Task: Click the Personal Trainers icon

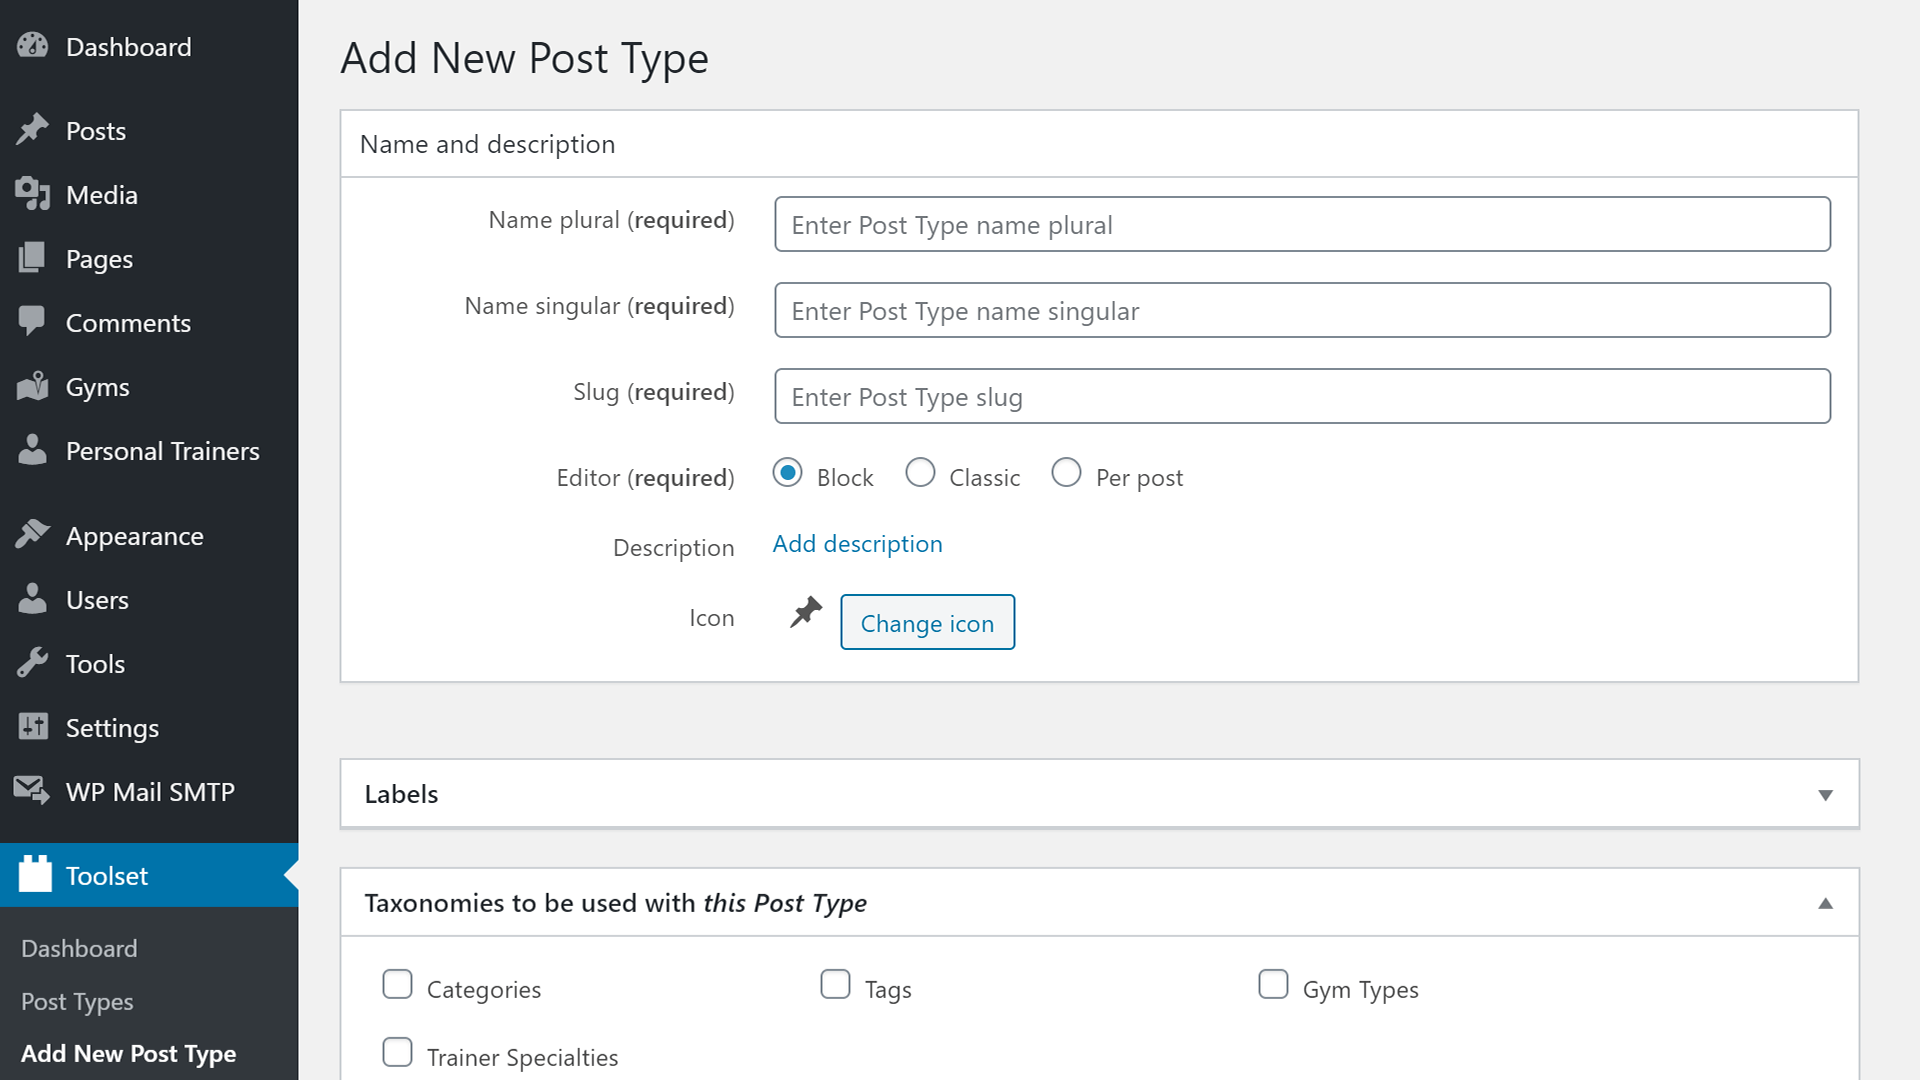Action: (x=34, y=451)
